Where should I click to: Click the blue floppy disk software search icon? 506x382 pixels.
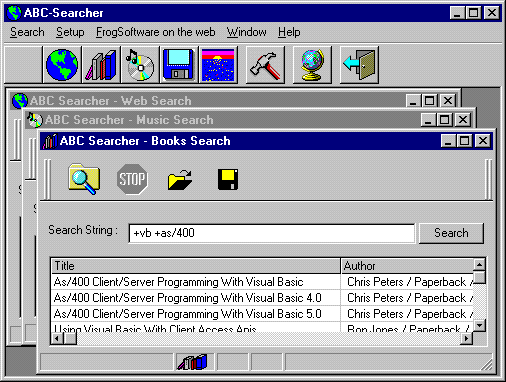coord(179,65)
